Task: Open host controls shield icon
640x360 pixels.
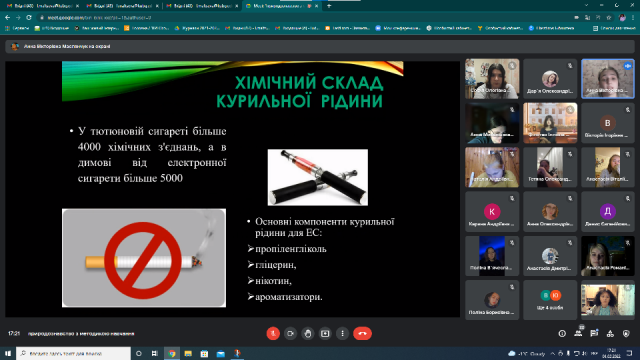Action: click(x=626, y=333)
